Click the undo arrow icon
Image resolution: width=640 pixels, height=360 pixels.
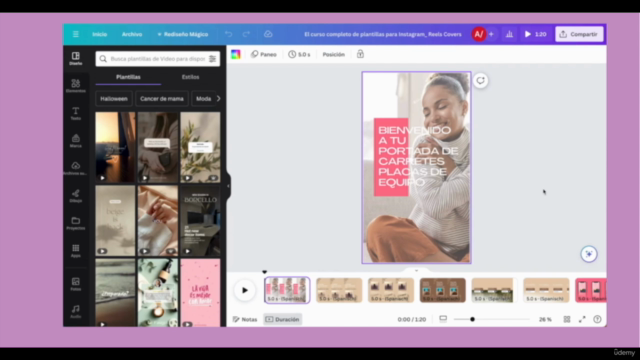coord(228,34)
